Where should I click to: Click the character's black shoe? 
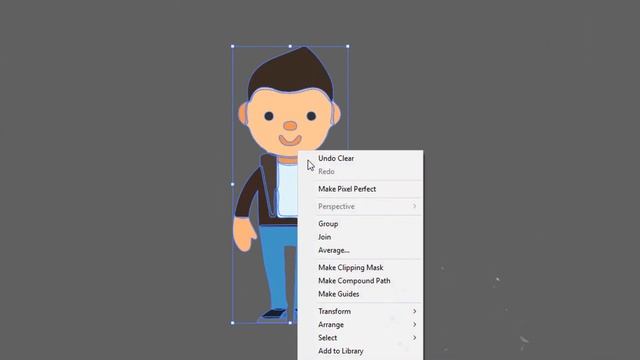[x=273, y=314]
